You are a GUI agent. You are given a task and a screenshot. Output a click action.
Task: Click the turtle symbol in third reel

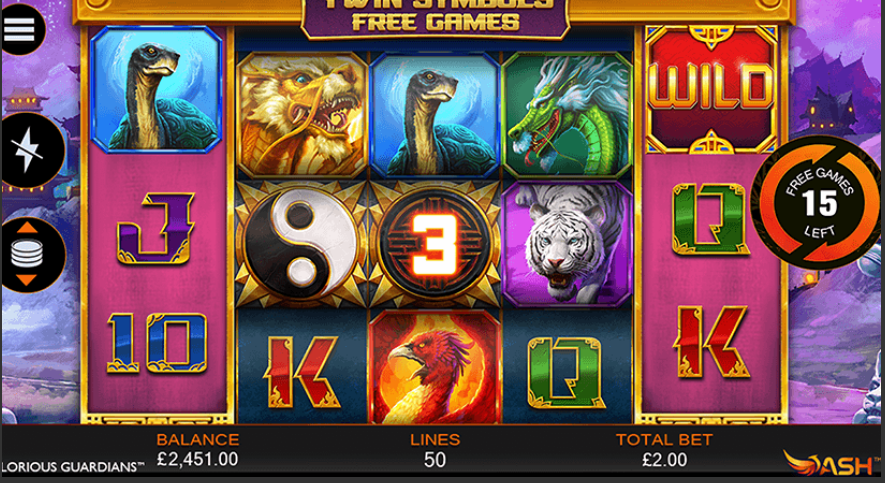pos(435,116)
